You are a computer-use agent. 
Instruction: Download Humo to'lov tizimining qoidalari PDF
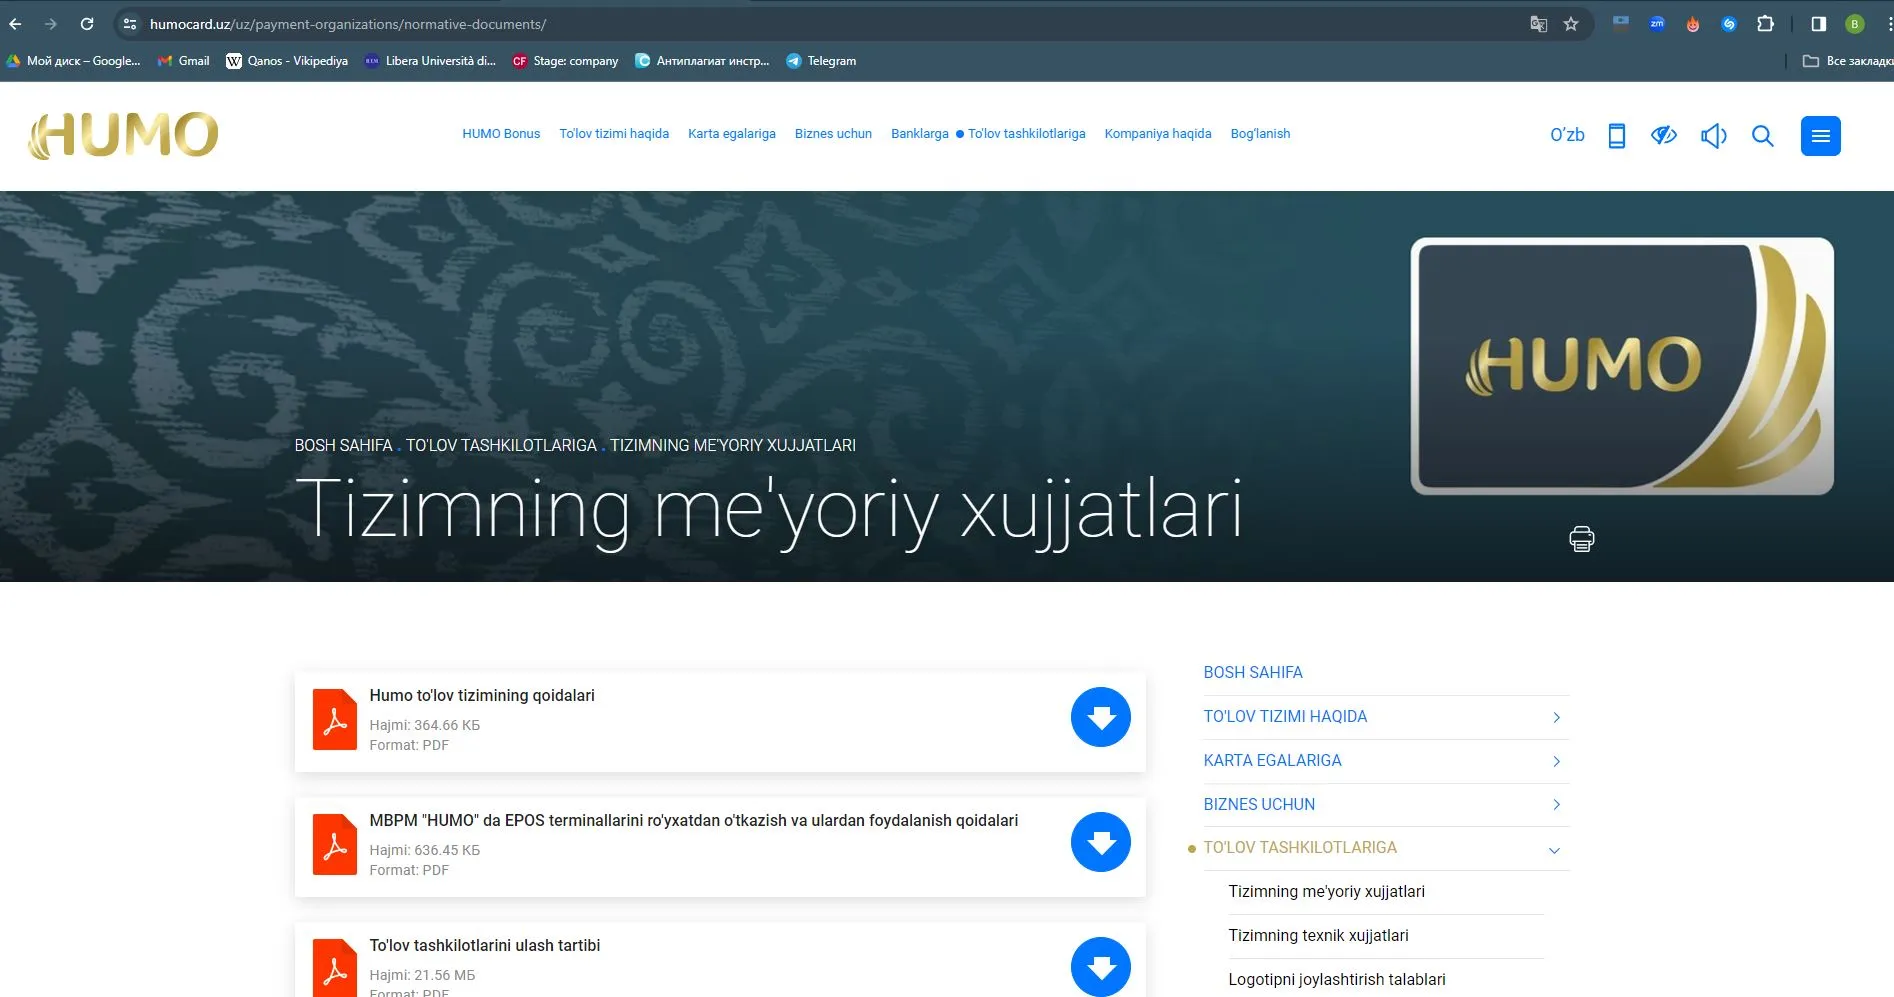(1100, 717)
